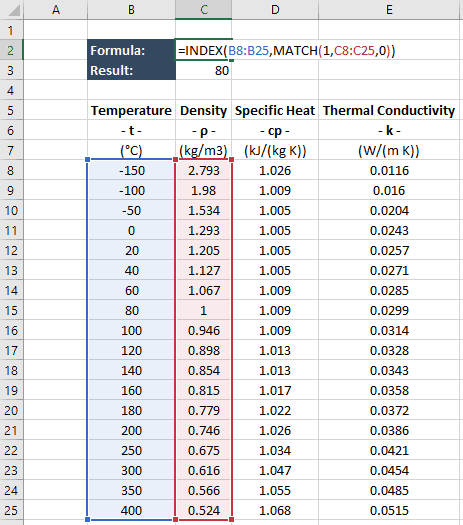Click the '- k -' symbol cell

(x=389, y=130)
